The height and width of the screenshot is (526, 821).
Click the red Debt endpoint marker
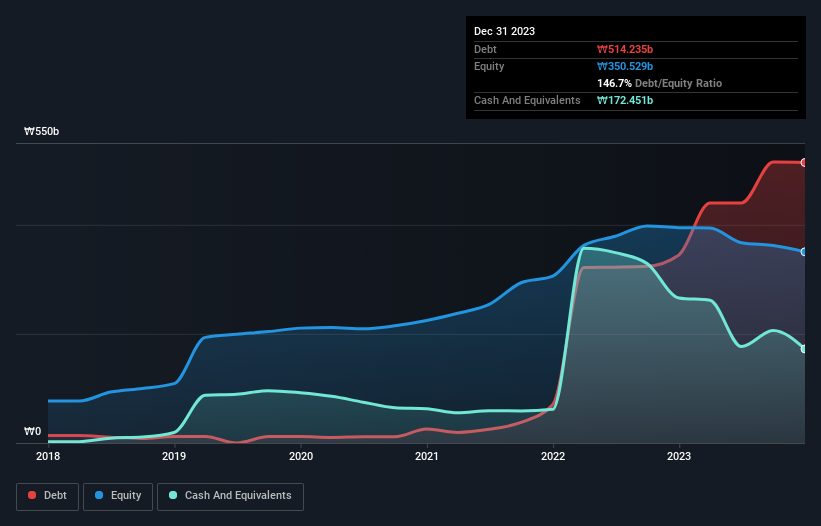804,163
